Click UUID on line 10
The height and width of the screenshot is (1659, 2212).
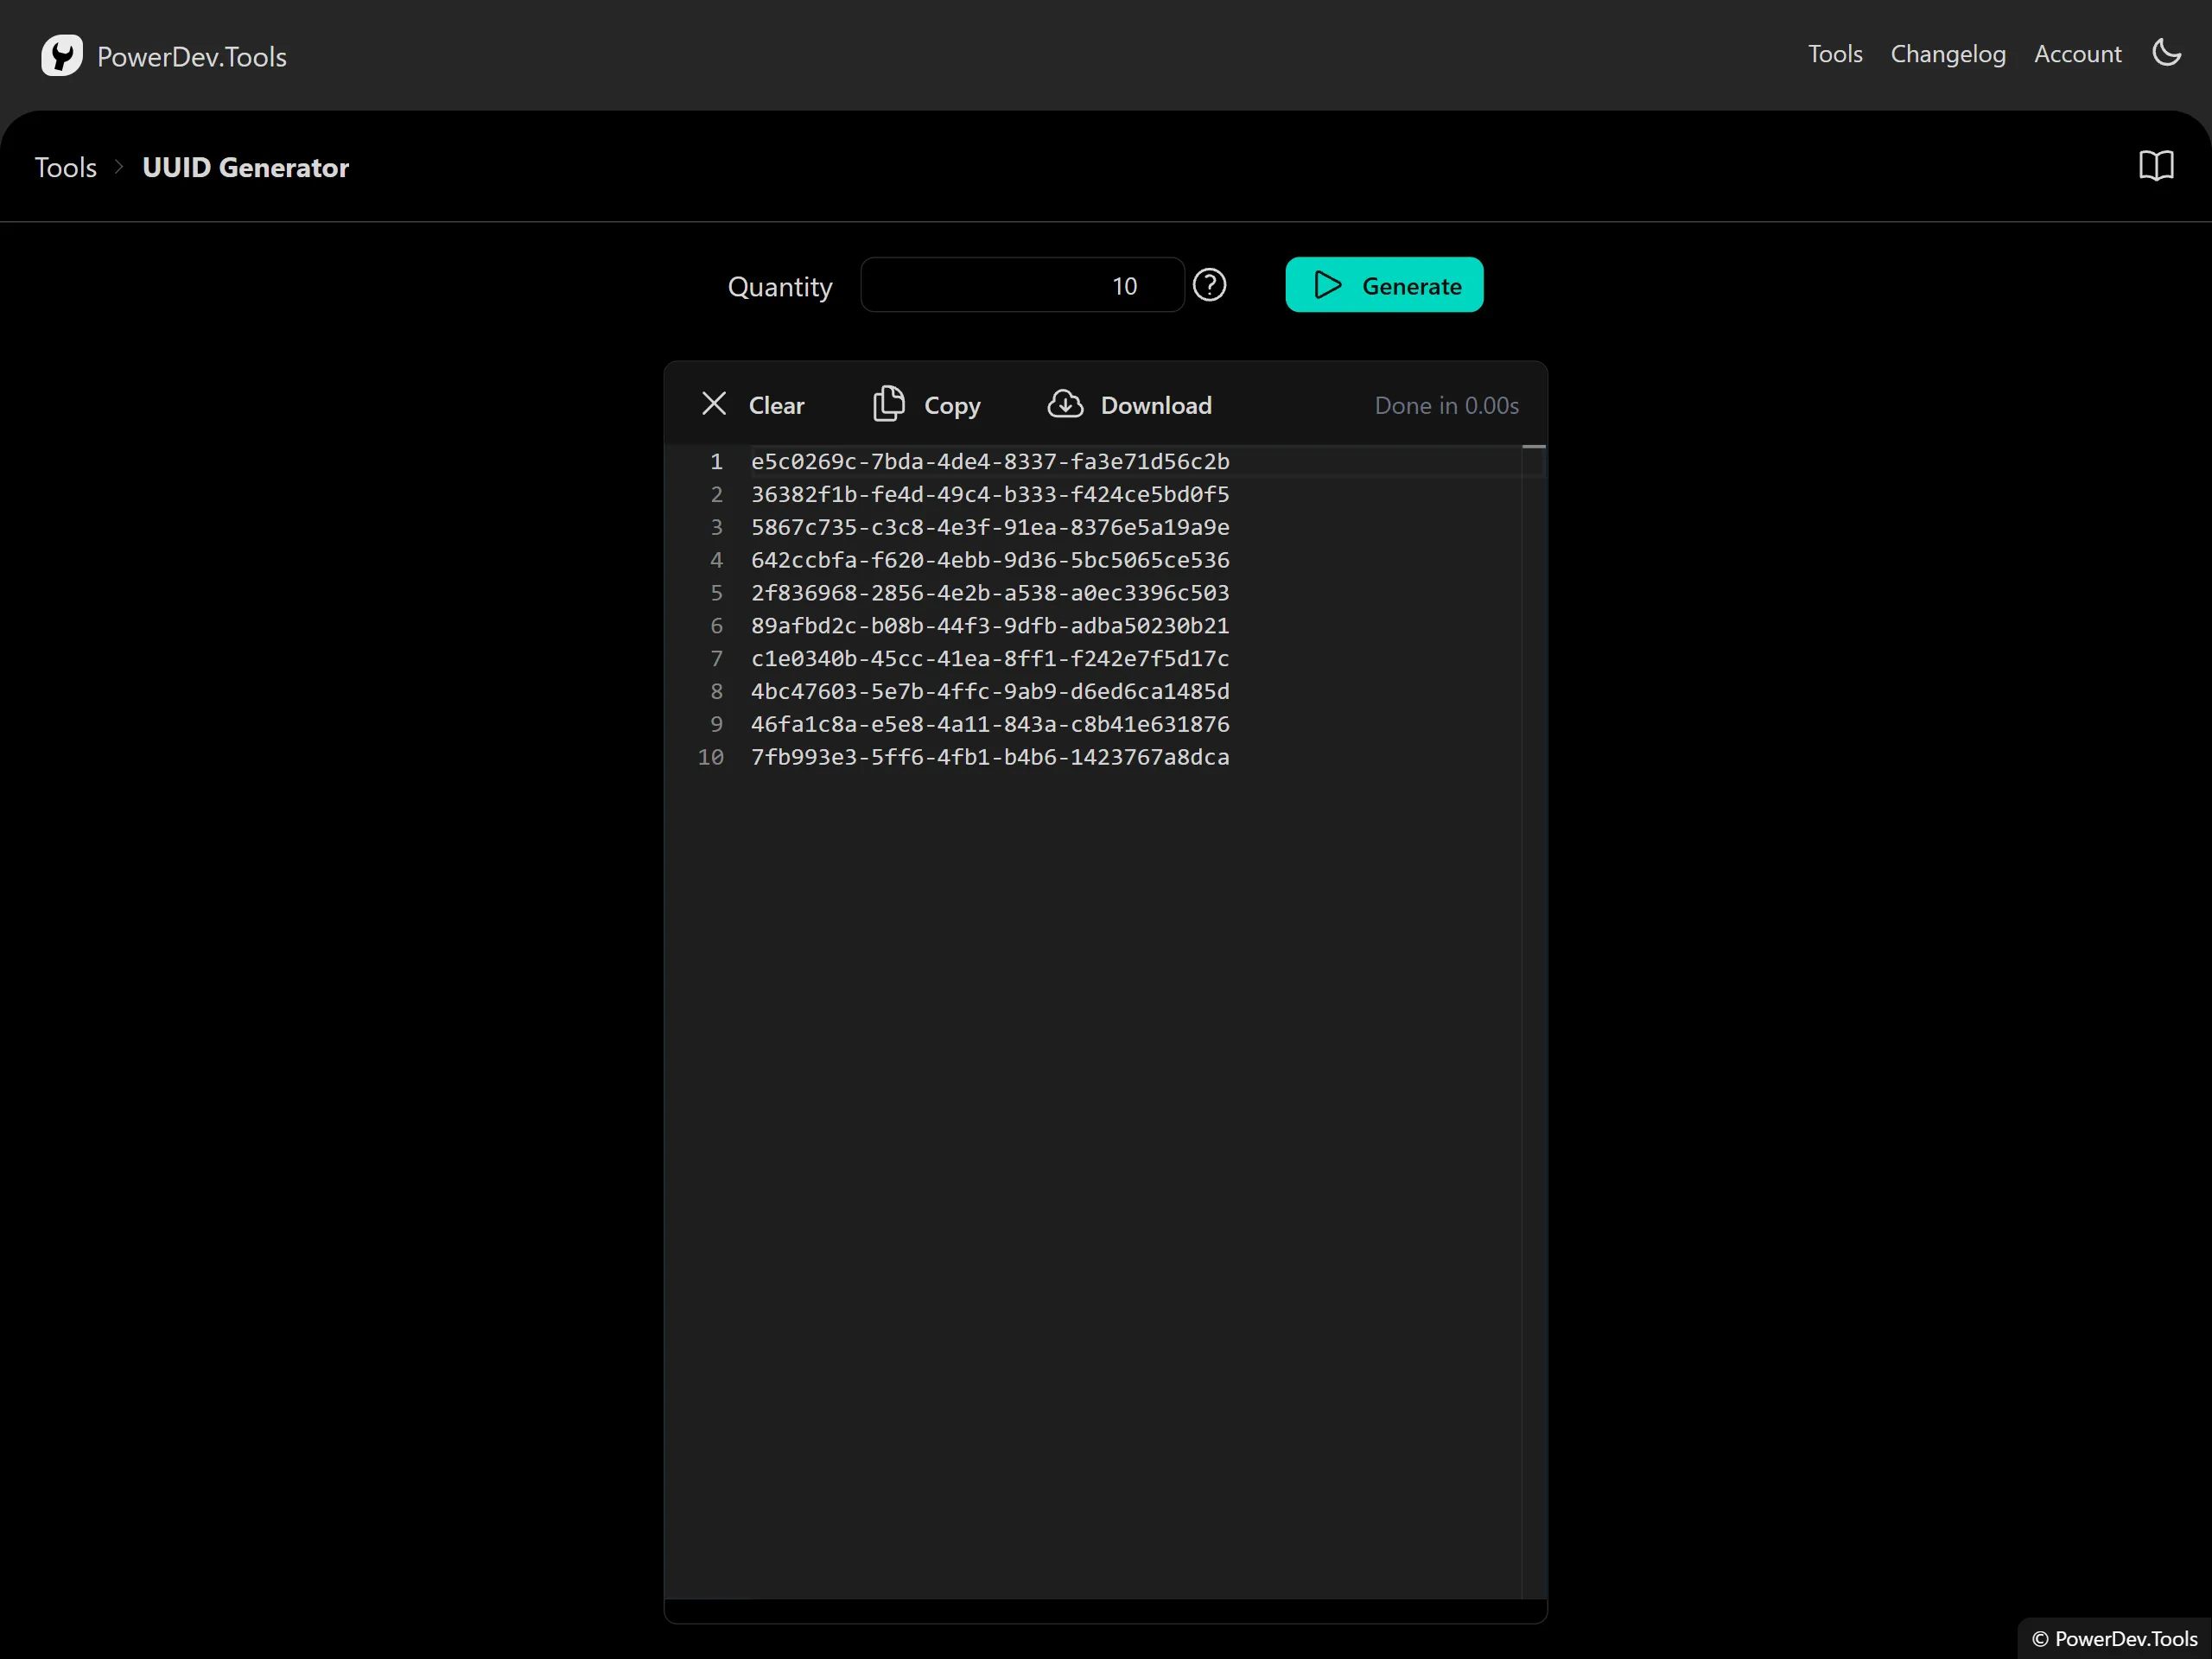(989, 757)
